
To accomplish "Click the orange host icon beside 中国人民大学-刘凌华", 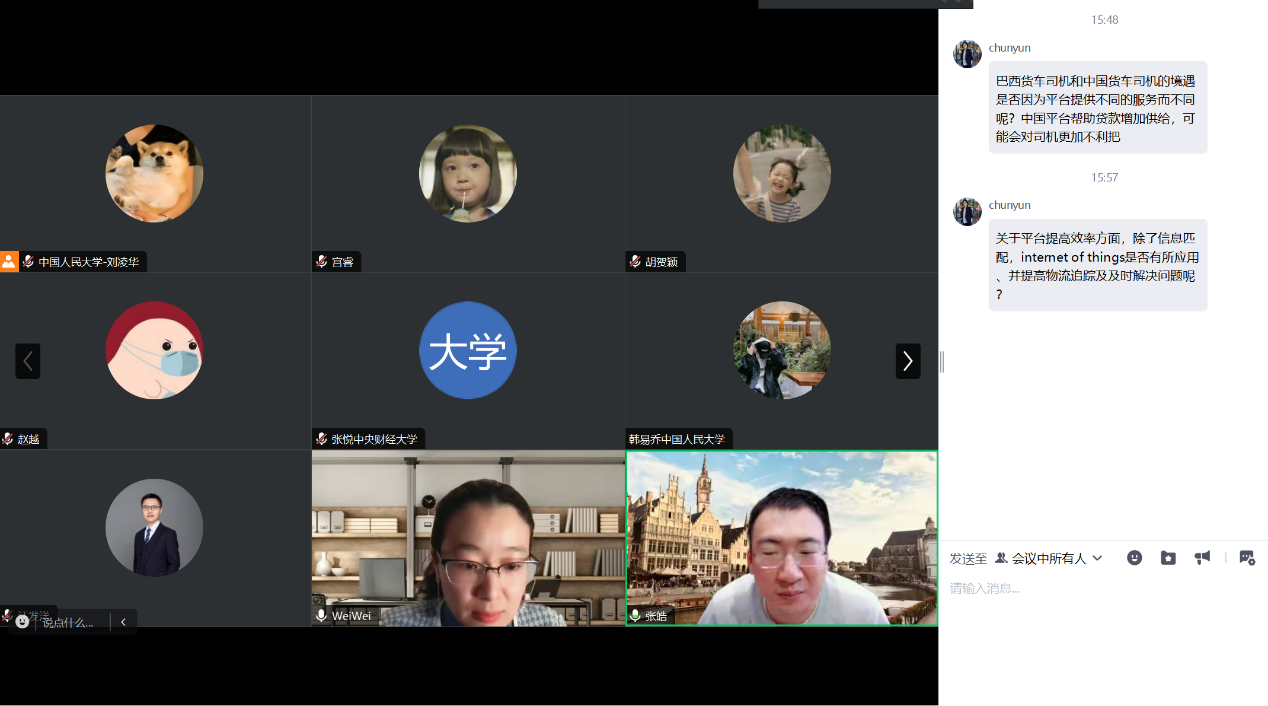I will (x=9, y=262).
